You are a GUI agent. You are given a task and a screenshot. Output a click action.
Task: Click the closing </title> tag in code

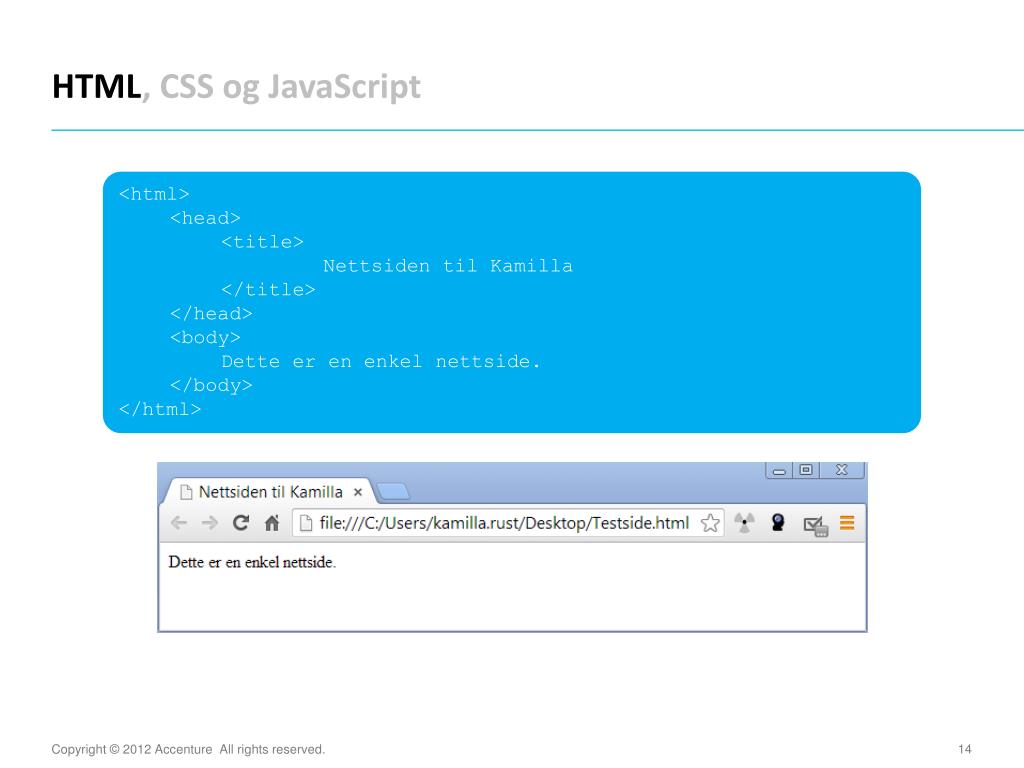(x=268, y=289)
